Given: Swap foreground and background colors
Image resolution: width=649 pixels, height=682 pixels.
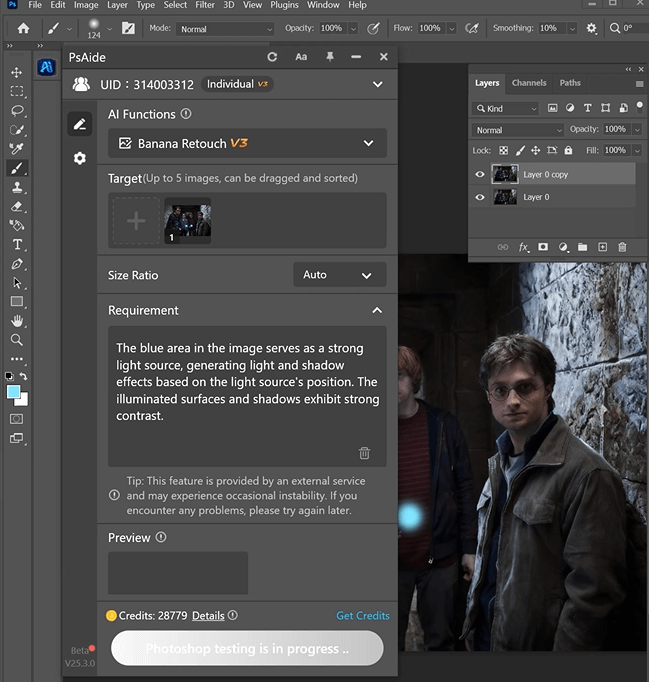Looking at the screenshot, I should click(x=23, y=376).
